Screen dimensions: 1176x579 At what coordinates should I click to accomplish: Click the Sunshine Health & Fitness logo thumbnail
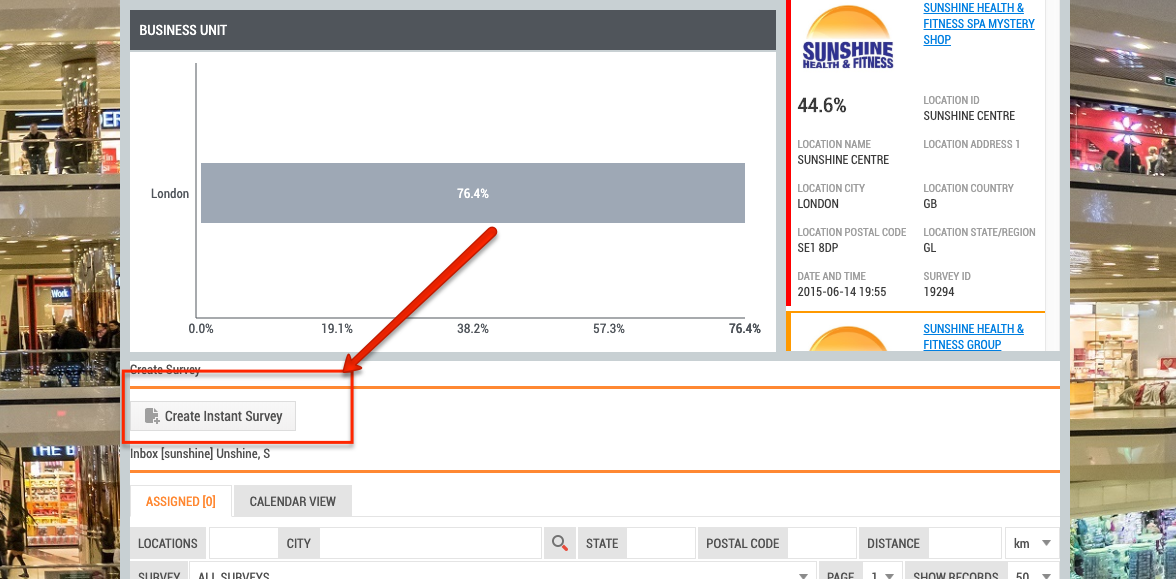coord(848,38)
